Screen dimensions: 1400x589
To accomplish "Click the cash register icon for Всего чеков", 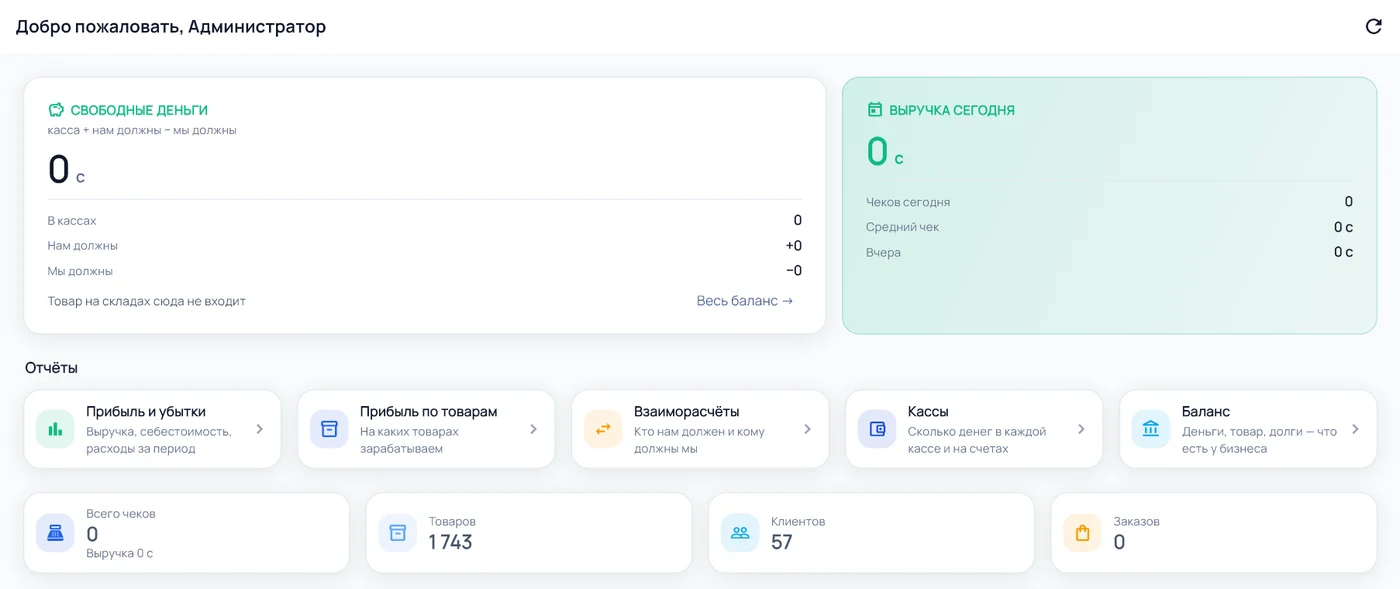I will coord(55,533).
